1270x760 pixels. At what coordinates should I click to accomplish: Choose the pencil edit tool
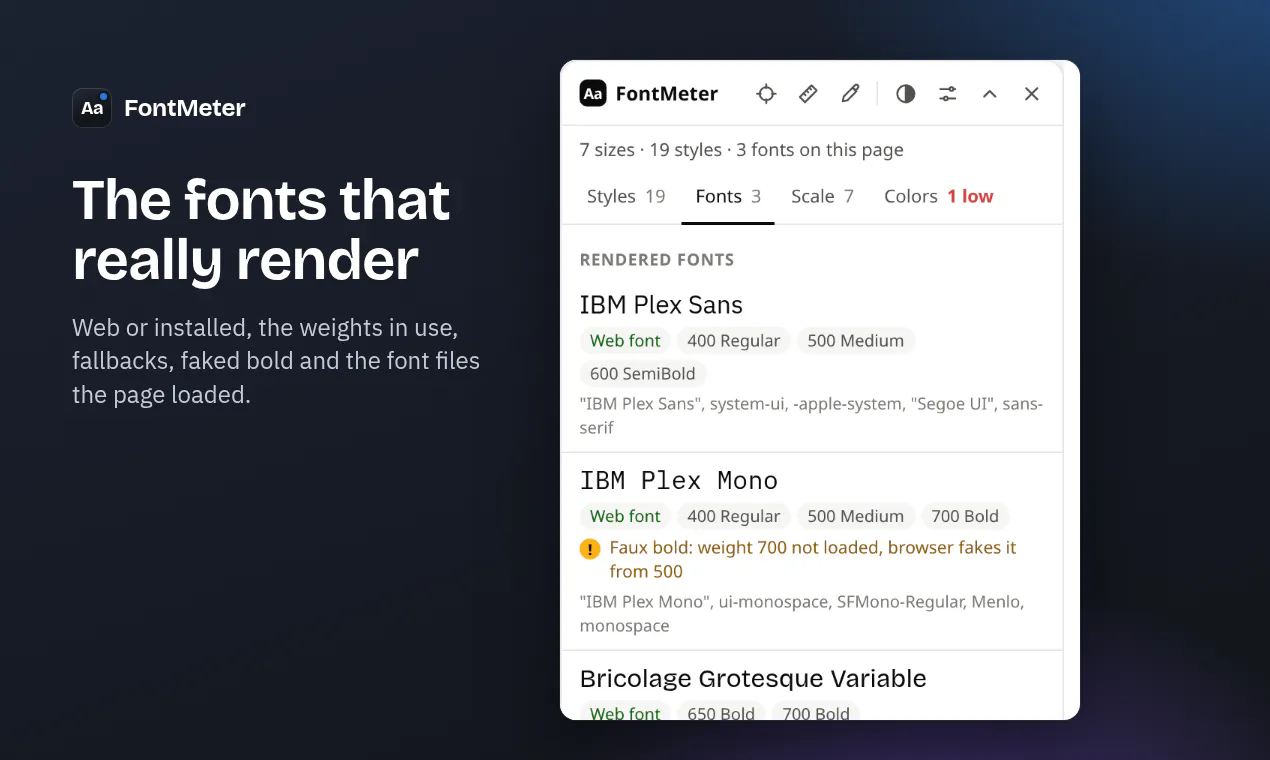[x=850, y=94]
